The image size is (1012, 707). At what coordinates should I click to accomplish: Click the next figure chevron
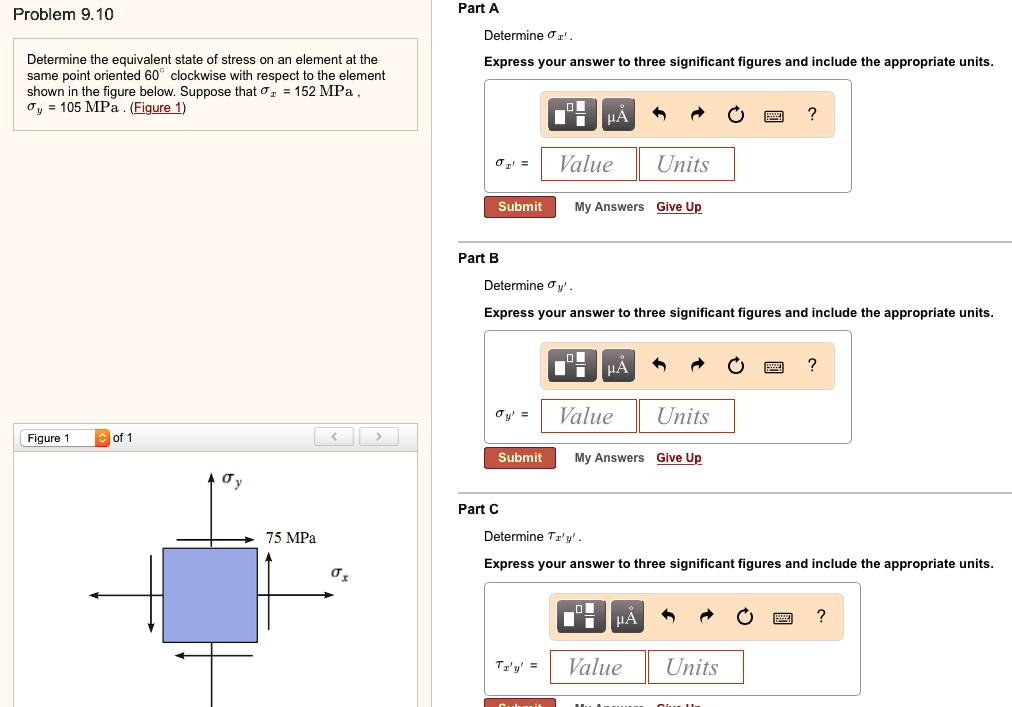[378, 436]
